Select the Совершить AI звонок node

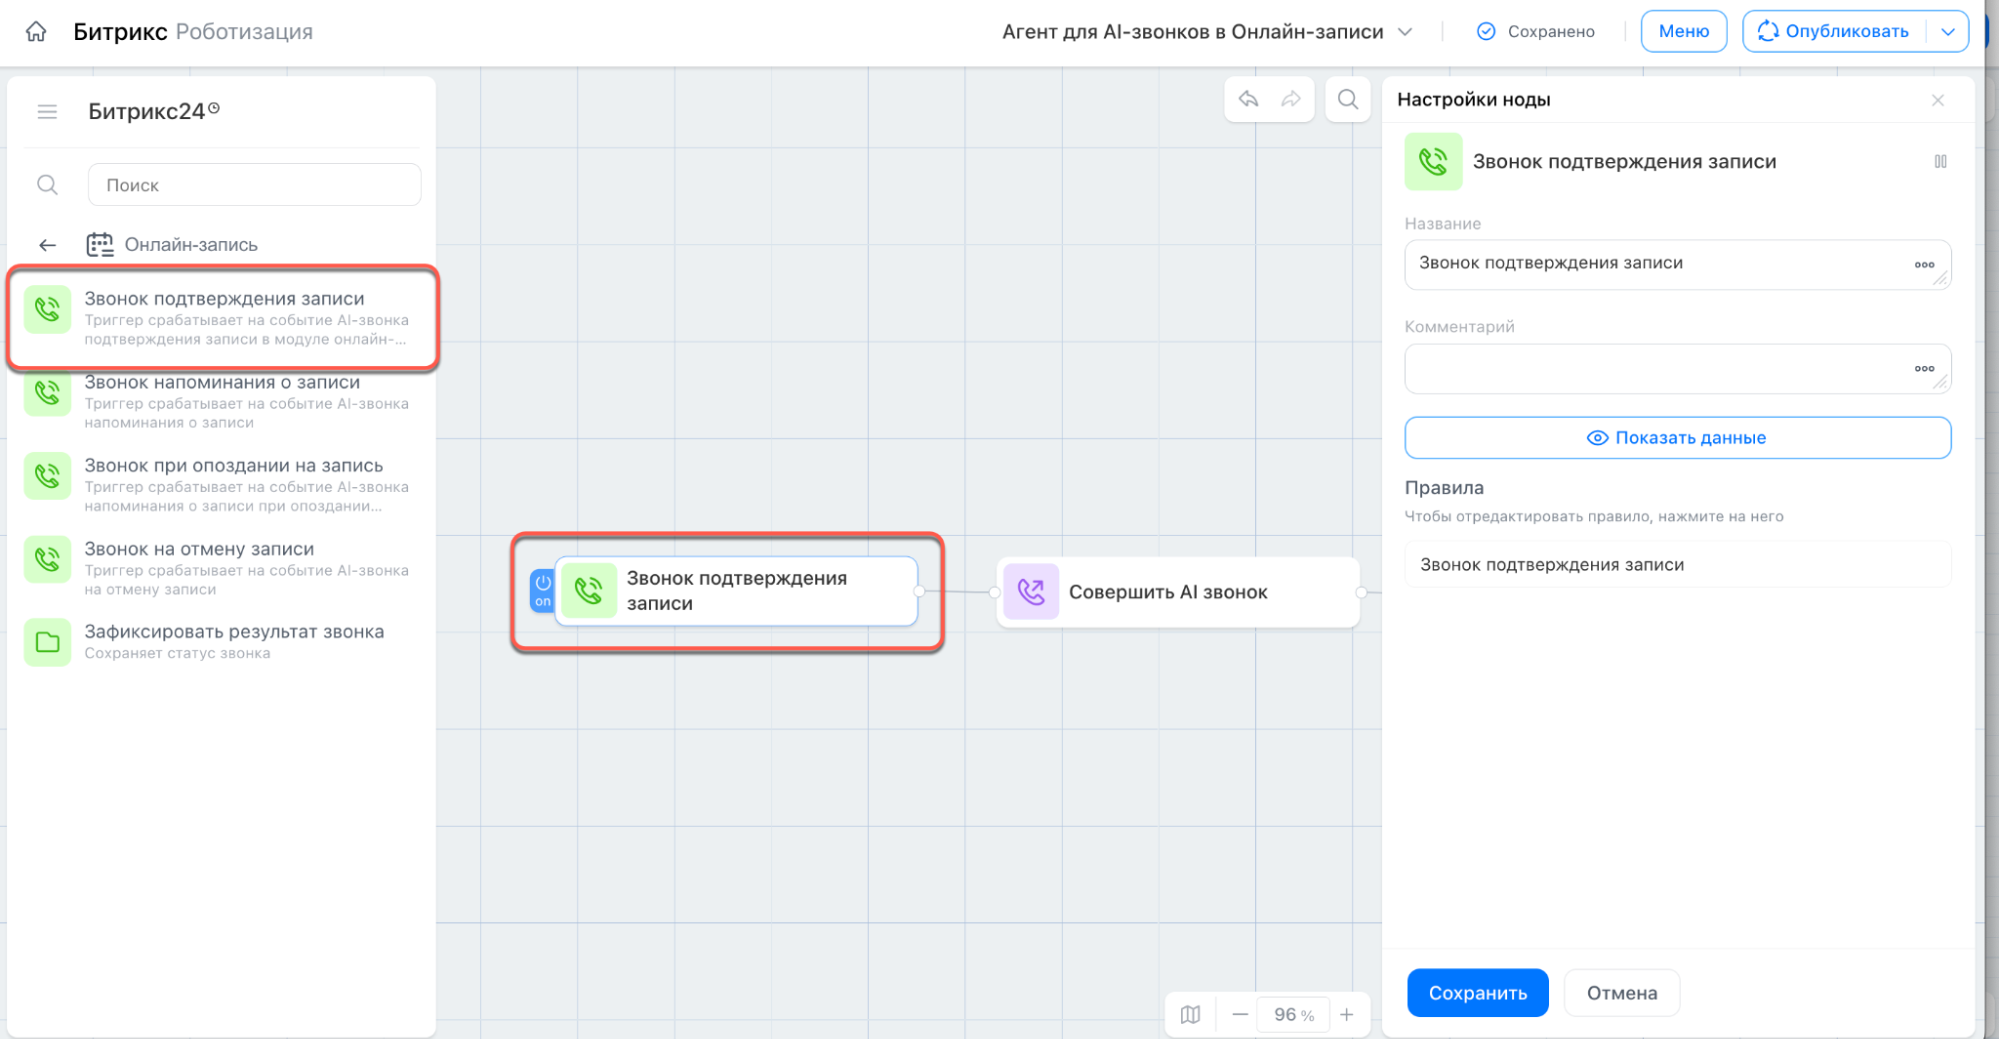tap(1178, 592)
